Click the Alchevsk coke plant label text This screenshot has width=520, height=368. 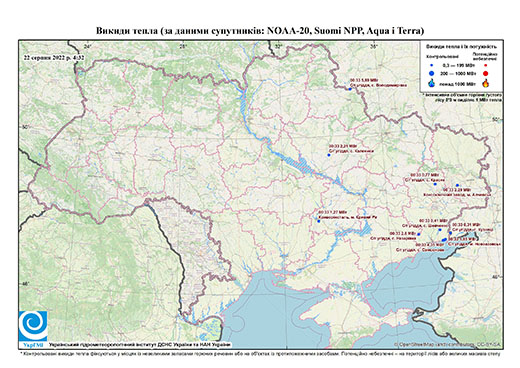457,192
